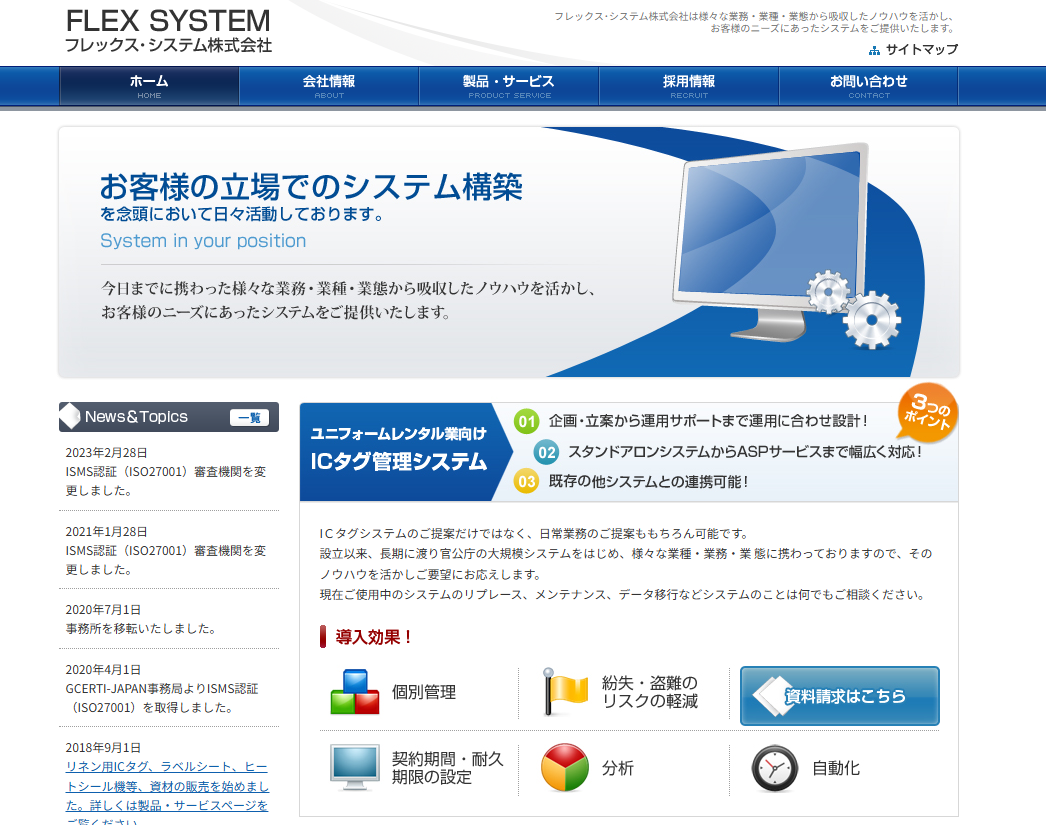Click the FLEX SYSTEM company logo
The image size is (1046, 825).
pyautogui.click(x=168, y=31)
